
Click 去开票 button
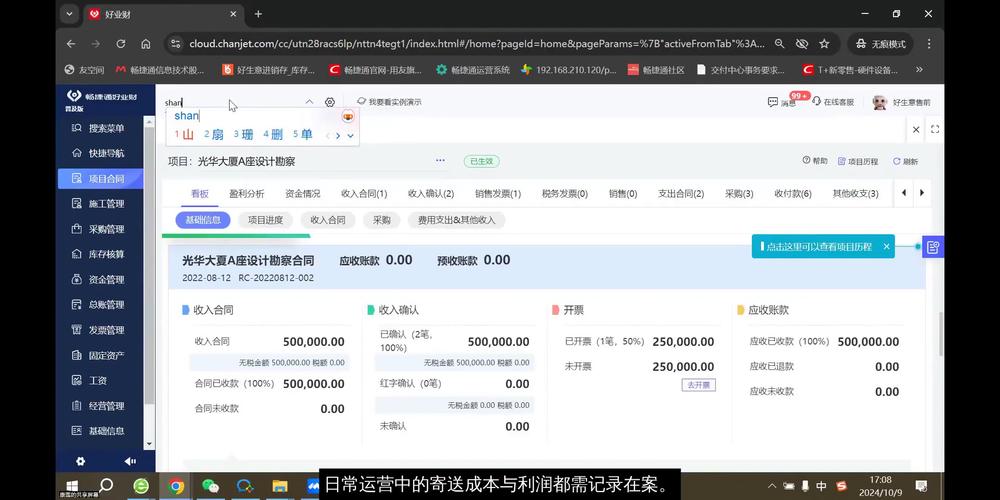698,385
